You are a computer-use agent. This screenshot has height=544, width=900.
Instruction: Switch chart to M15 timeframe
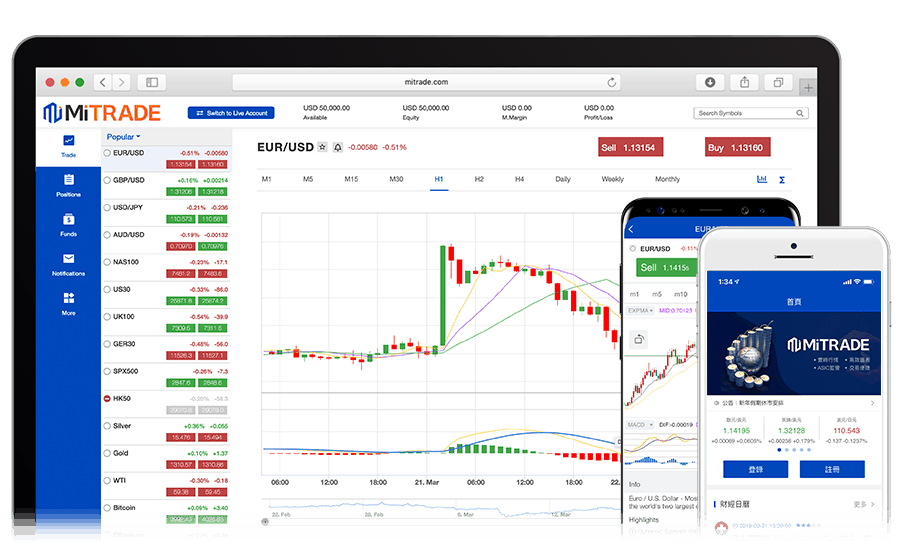click(351, 179)
